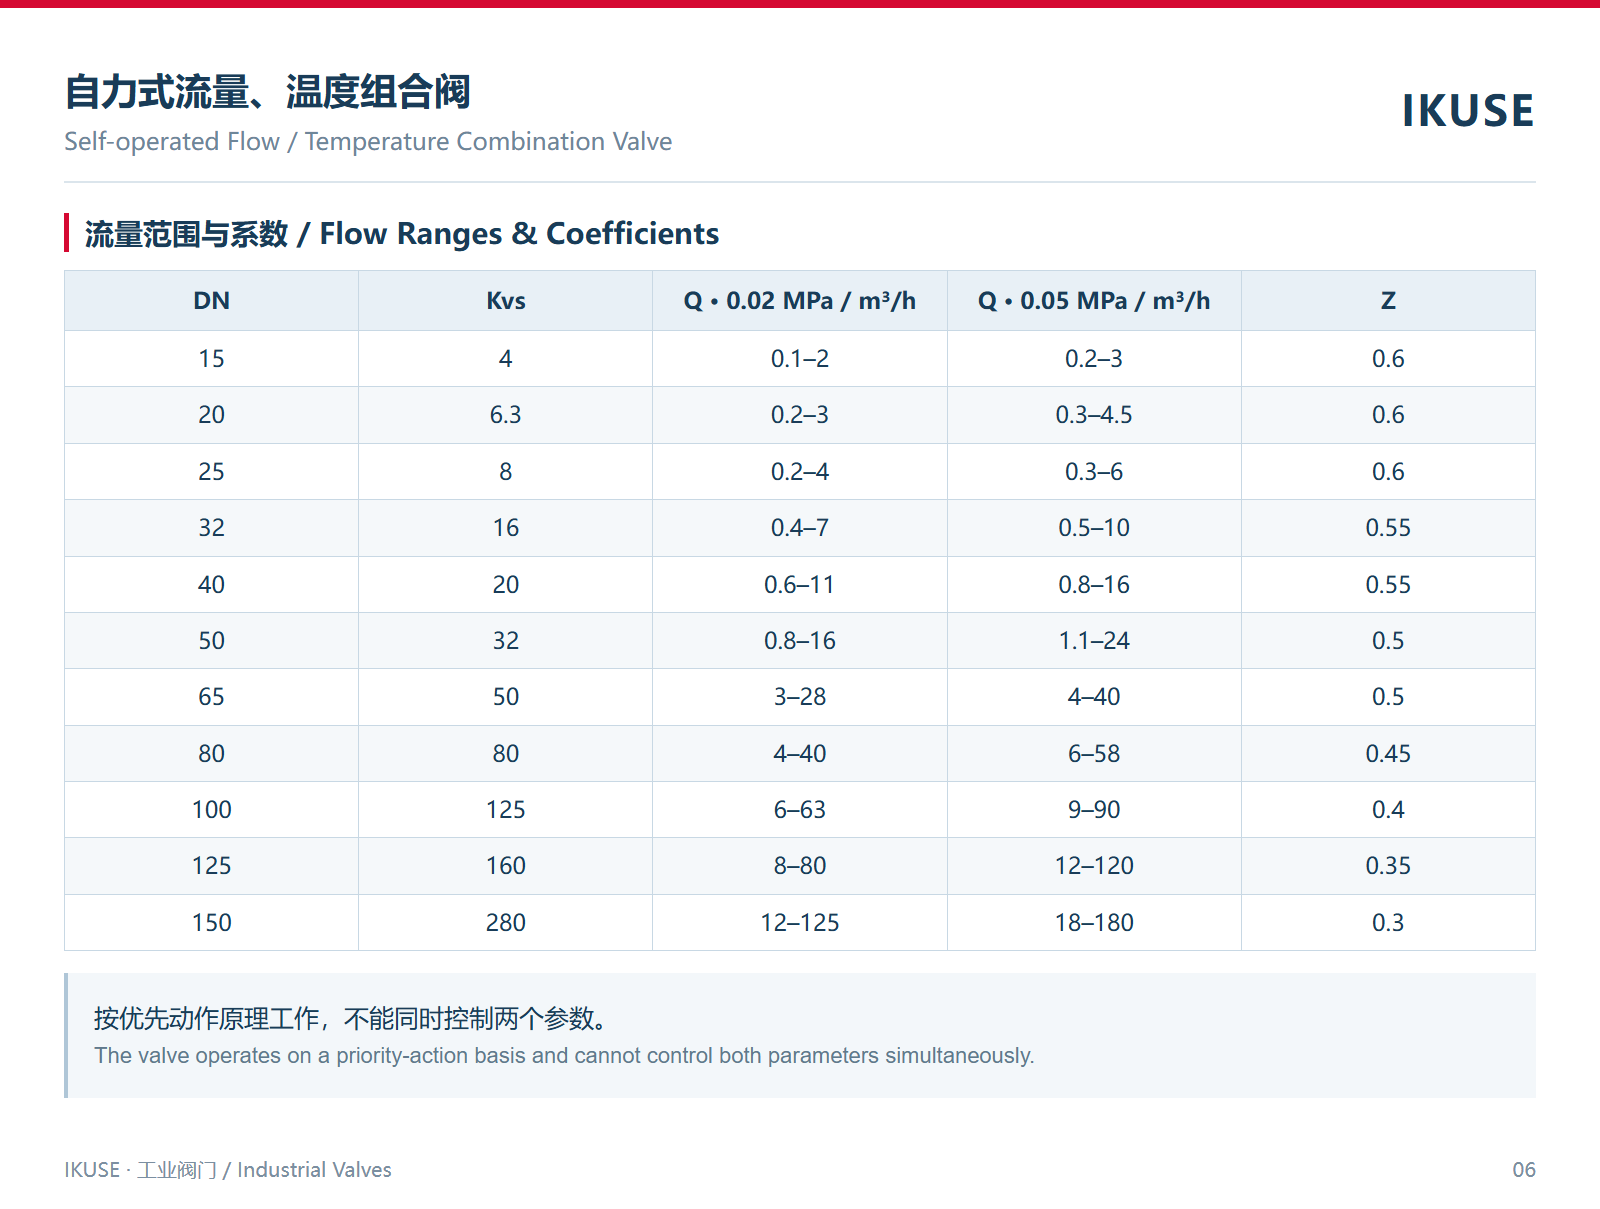Select the cell showing 0.5–10
Viewport: 1600px width, 1209px height.
pyautogui.click(x=1094, y=528)
